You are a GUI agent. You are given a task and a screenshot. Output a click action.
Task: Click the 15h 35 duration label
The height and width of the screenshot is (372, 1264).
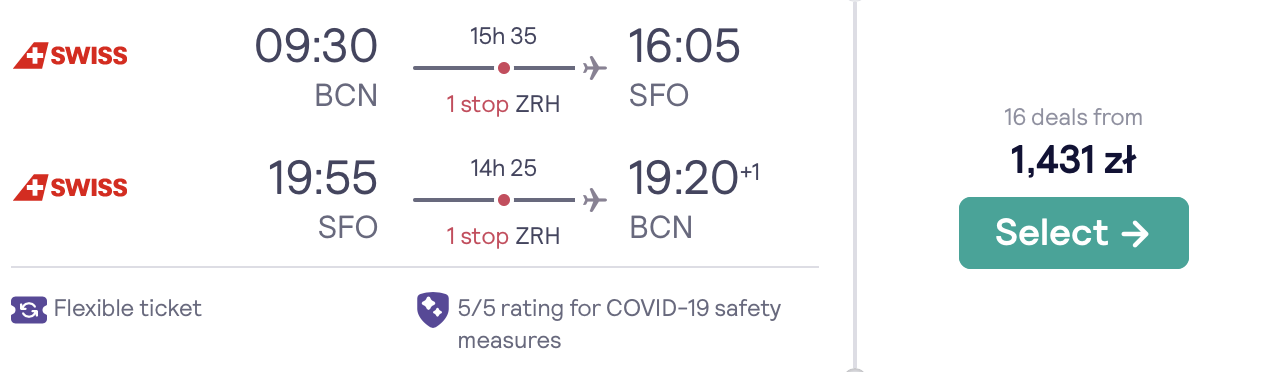coord(504,36)
